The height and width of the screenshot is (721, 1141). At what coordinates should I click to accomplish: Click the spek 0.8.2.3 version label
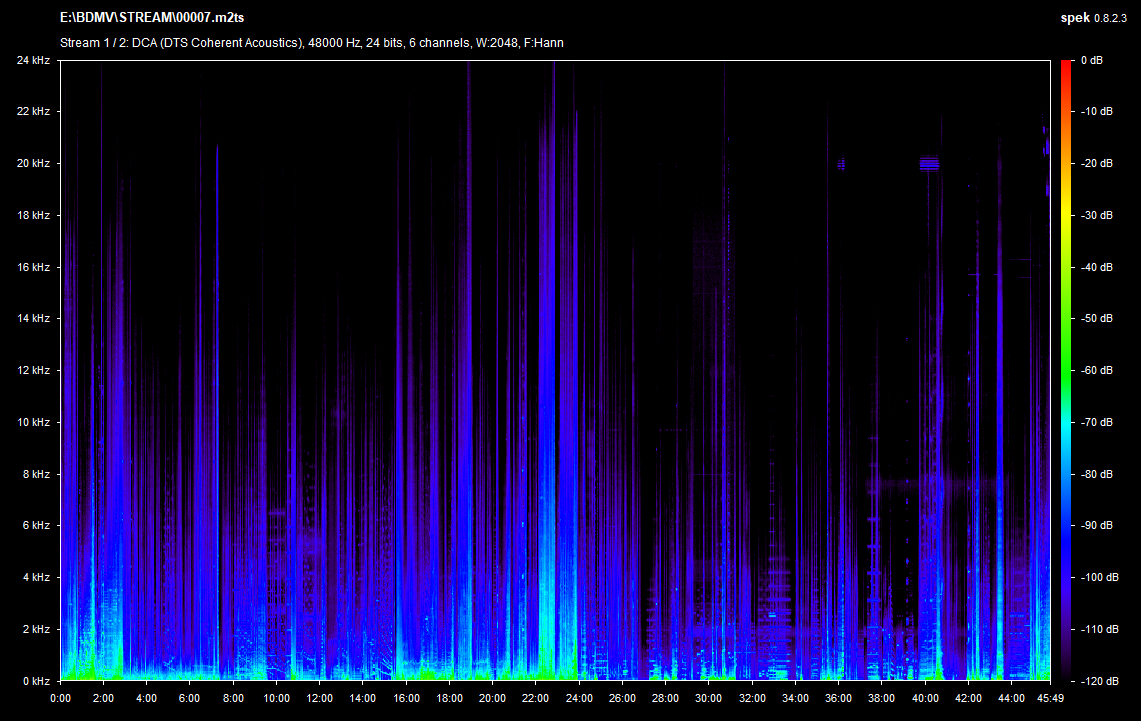pos(1096,18)
